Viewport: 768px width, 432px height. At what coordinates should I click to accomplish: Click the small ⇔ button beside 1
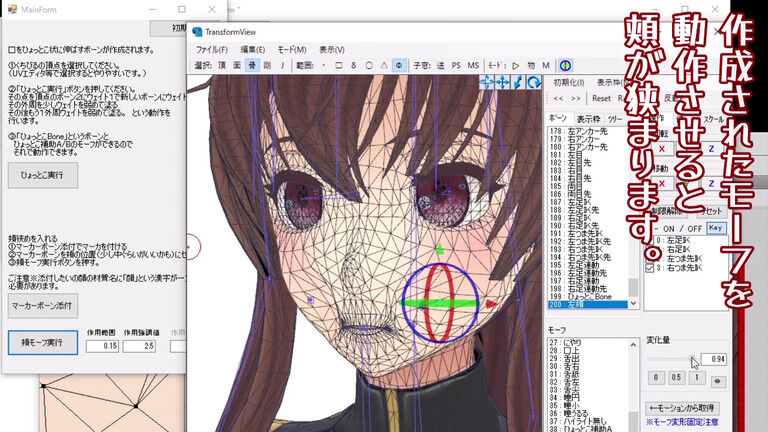718,381
